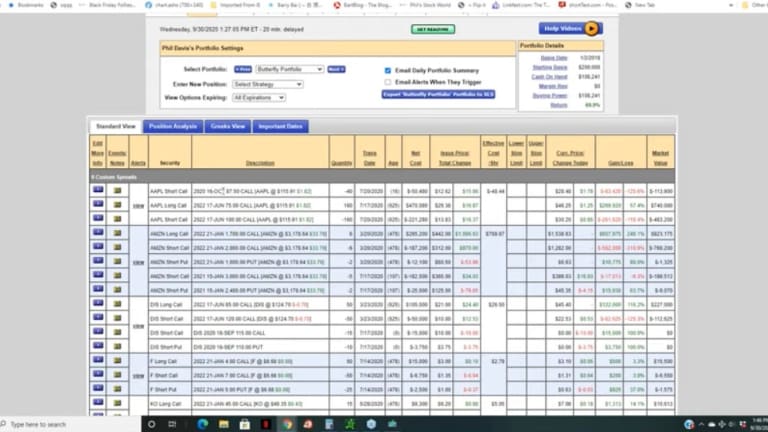Click Windows taskbar search box
Viewport: 768px width, 432px height.
coord(71,424)
